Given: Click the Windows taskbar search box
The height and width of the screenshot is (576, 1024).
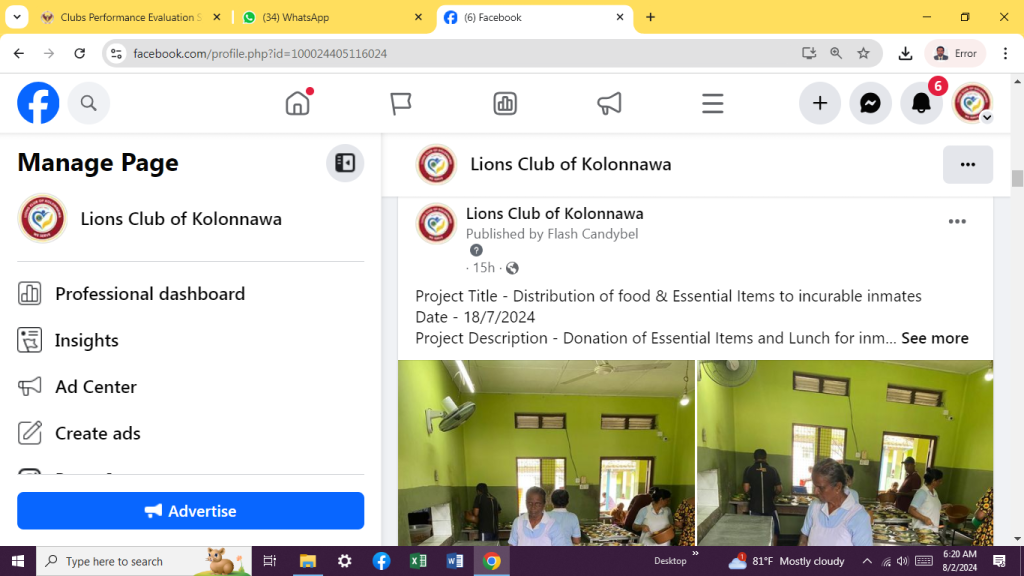Looking at the screenshot, I should (144, 561).
